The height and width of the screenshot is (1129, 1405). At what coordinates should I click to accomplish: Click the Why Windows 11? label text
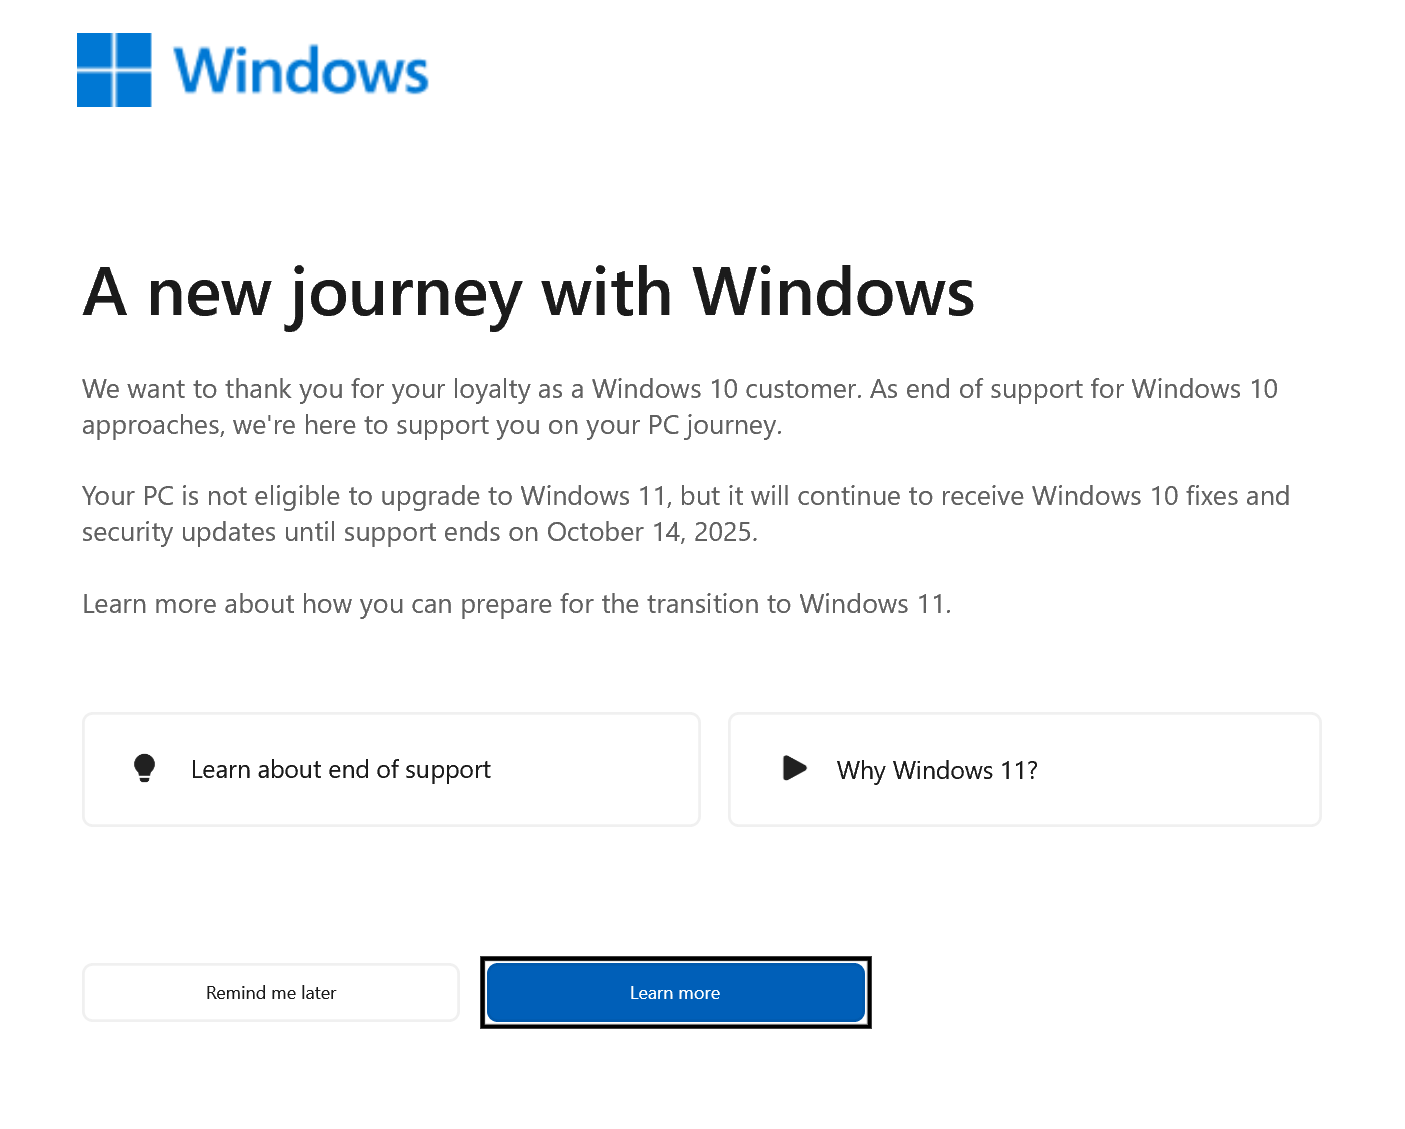point(937,770)
